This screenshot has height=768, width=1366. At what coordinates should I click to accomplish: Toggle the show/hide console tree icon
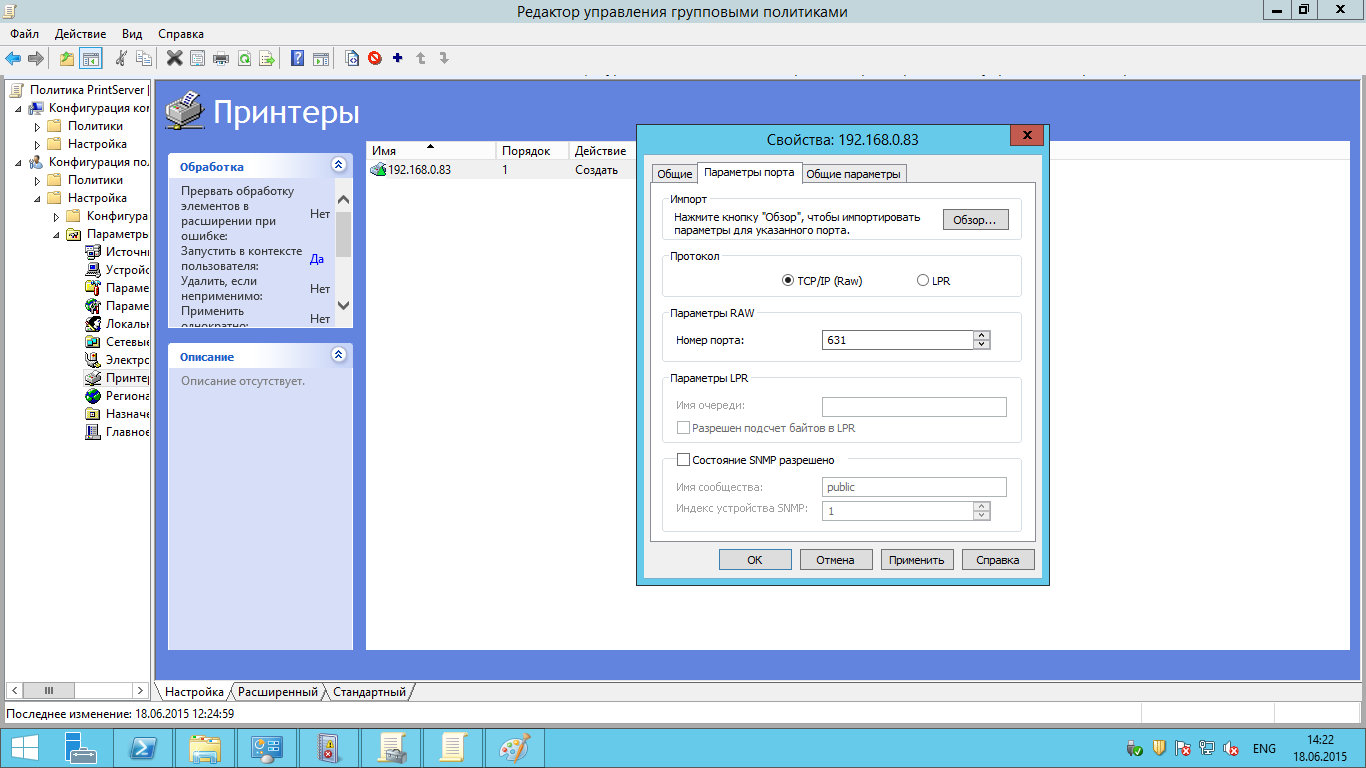point(91,58)
